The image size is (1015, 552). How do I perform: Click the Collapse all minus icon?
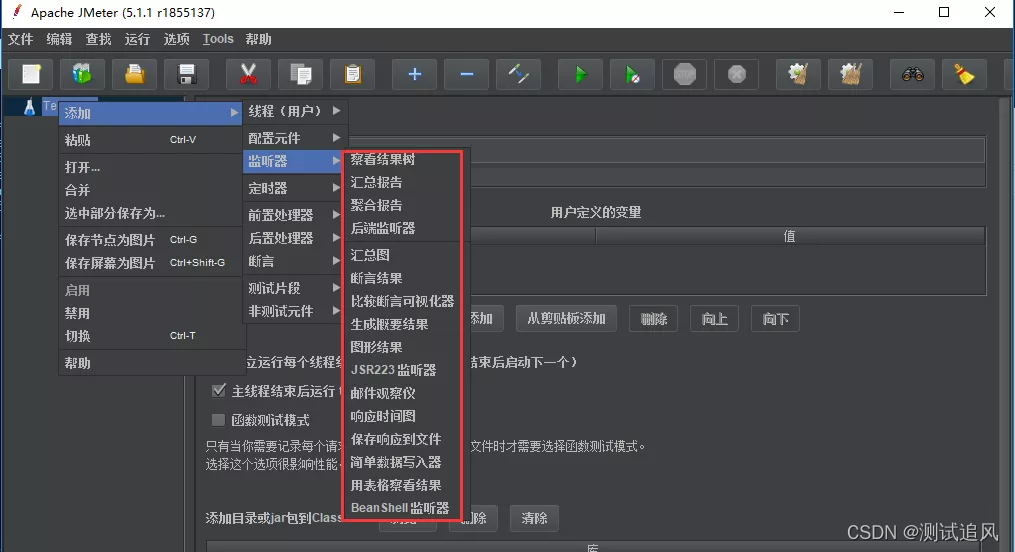pos(466,74)
